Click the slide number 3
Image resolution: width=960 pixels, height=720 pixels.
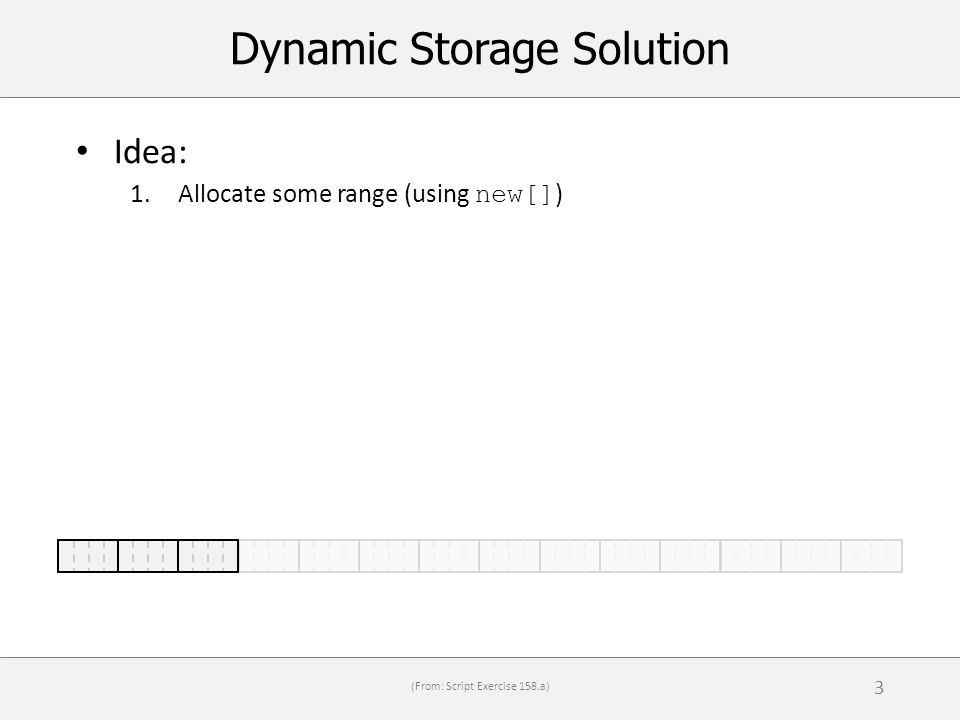[879, 688]
